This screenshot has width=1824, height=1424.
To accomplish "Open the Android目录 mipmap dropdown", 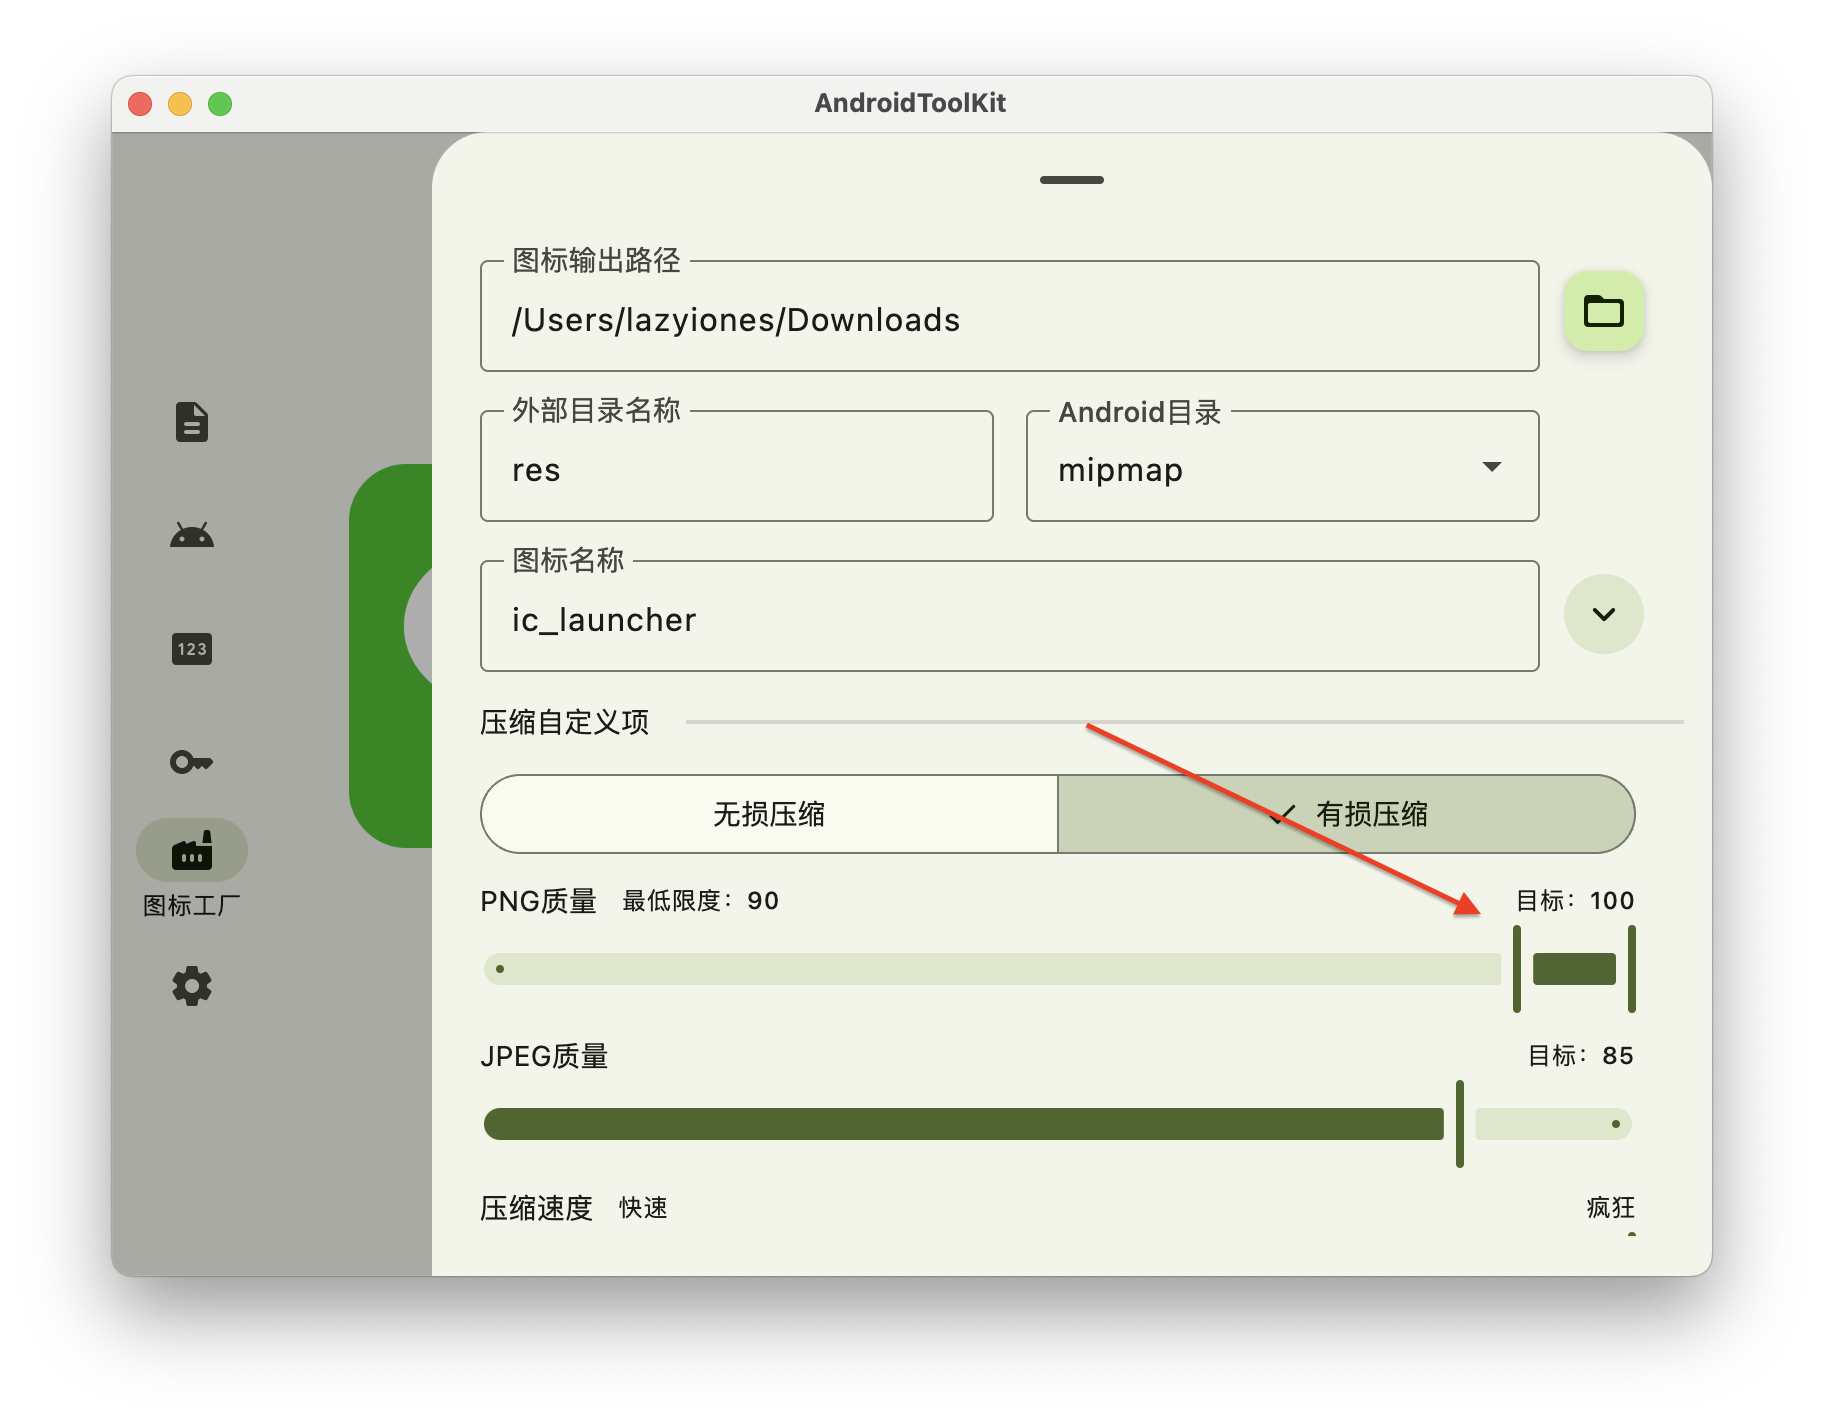I will click(1282, 467).
